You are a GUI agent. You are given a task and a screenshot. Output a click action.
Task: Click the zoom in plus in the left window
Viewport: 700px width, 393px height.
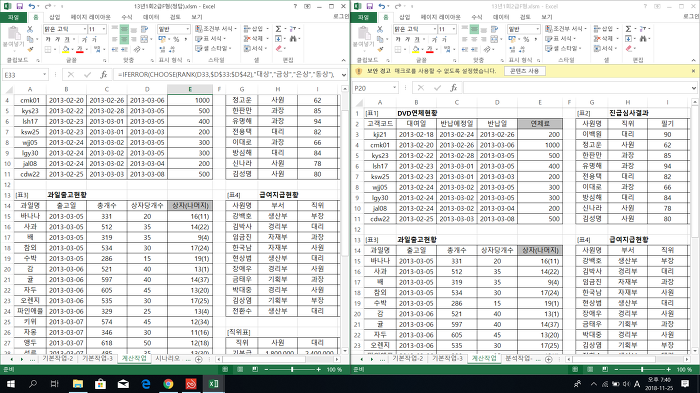pyautogui.click(x=318, y=369)
